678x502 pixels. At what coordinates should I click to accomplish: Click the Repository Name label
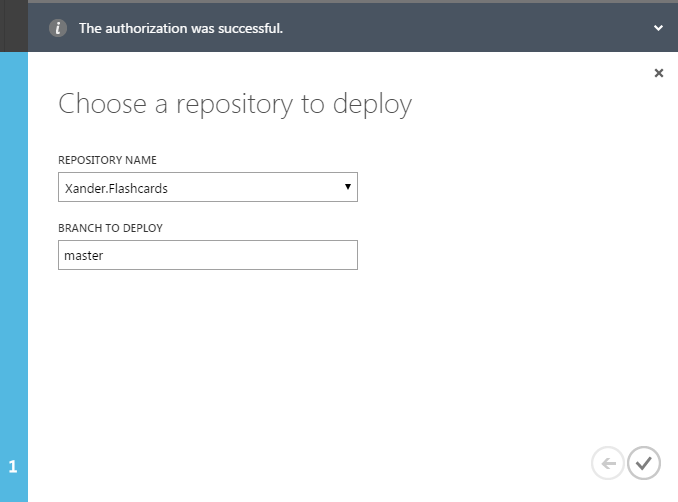tap(107, 160)
